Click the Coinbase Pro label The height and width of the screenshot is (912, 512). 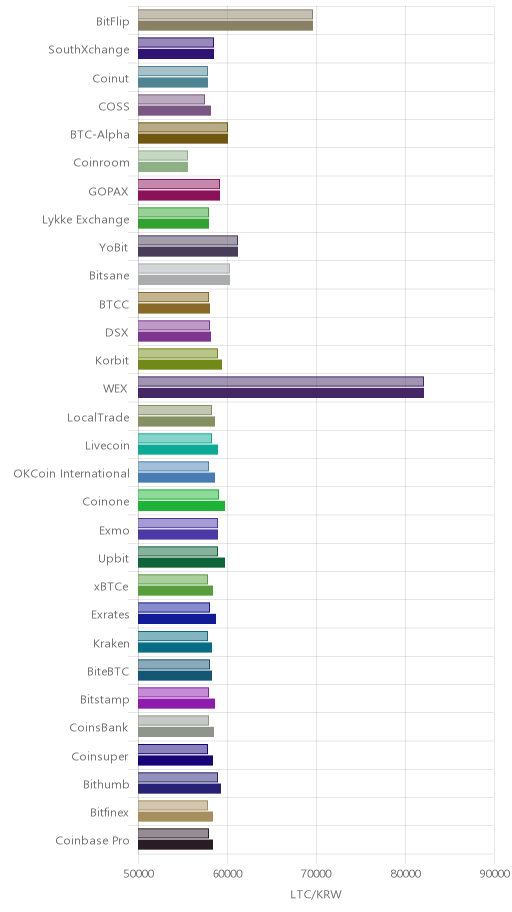93,840
